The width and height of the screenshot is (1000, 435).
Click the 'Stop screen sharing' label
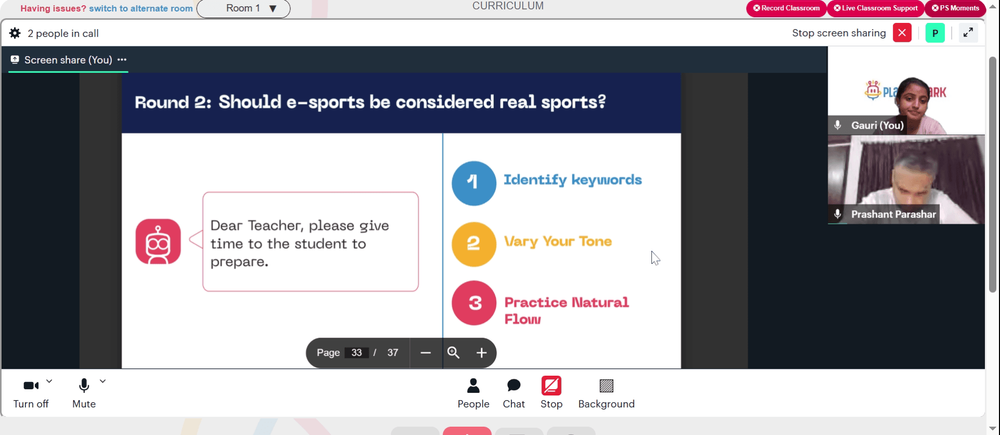839,33
